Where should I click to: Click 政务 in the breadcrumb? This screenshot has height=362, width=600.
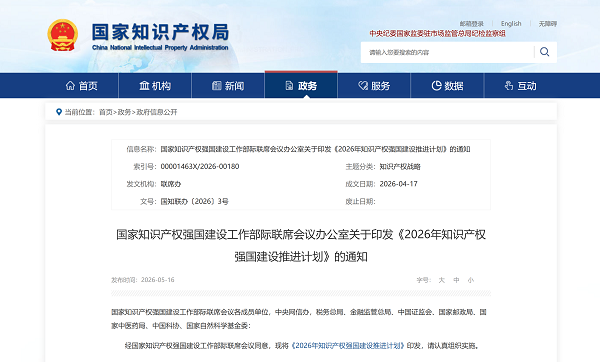tap(124, 112)
